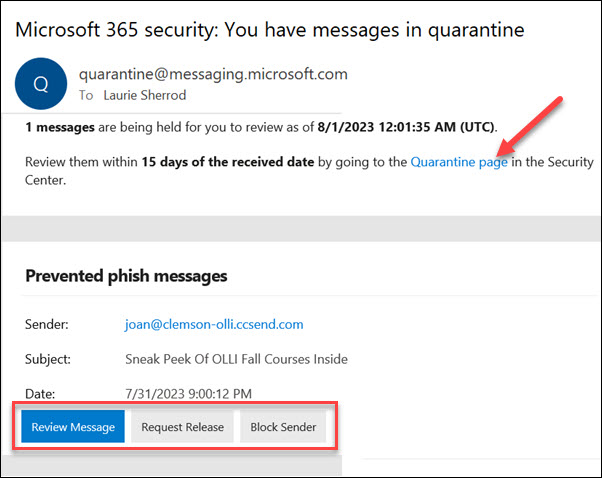
Task: Click the Review Message button
Action: [73, 427]
